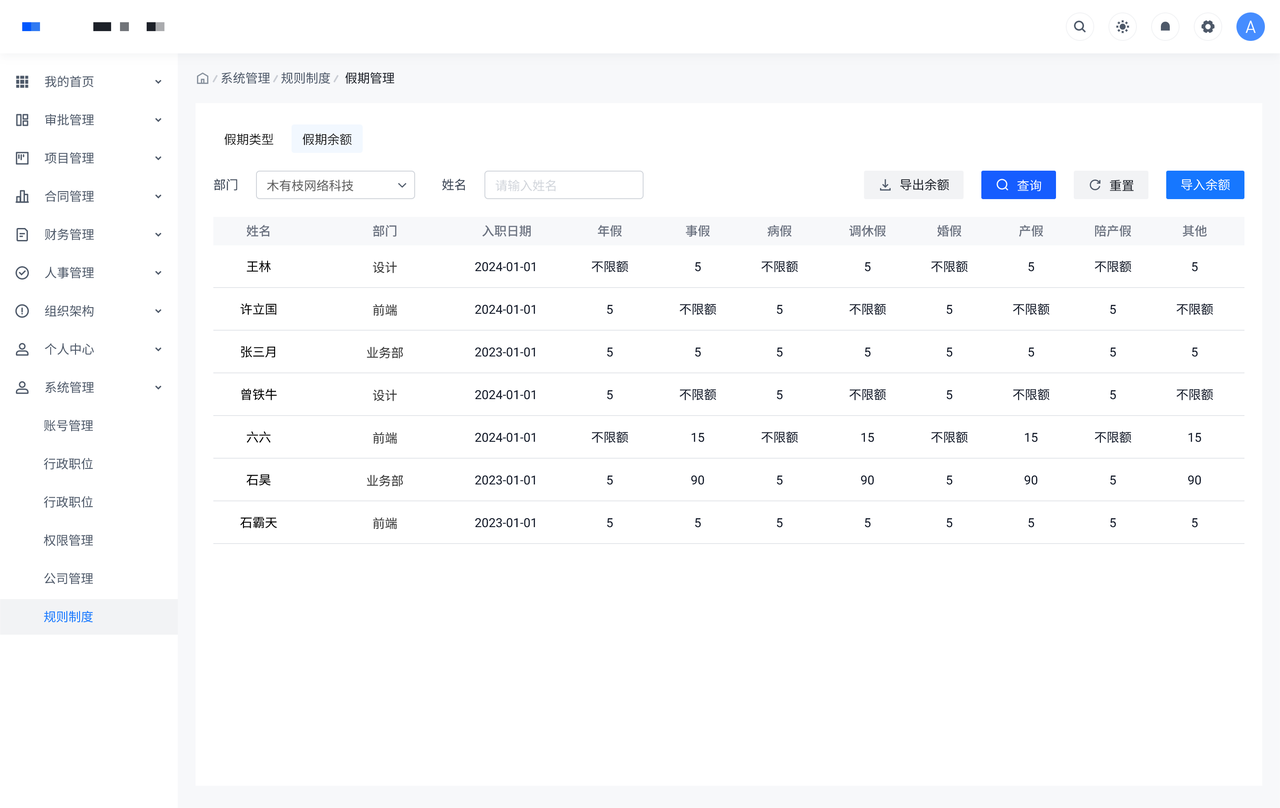Focus the 姓名 input field

point(563,185)
